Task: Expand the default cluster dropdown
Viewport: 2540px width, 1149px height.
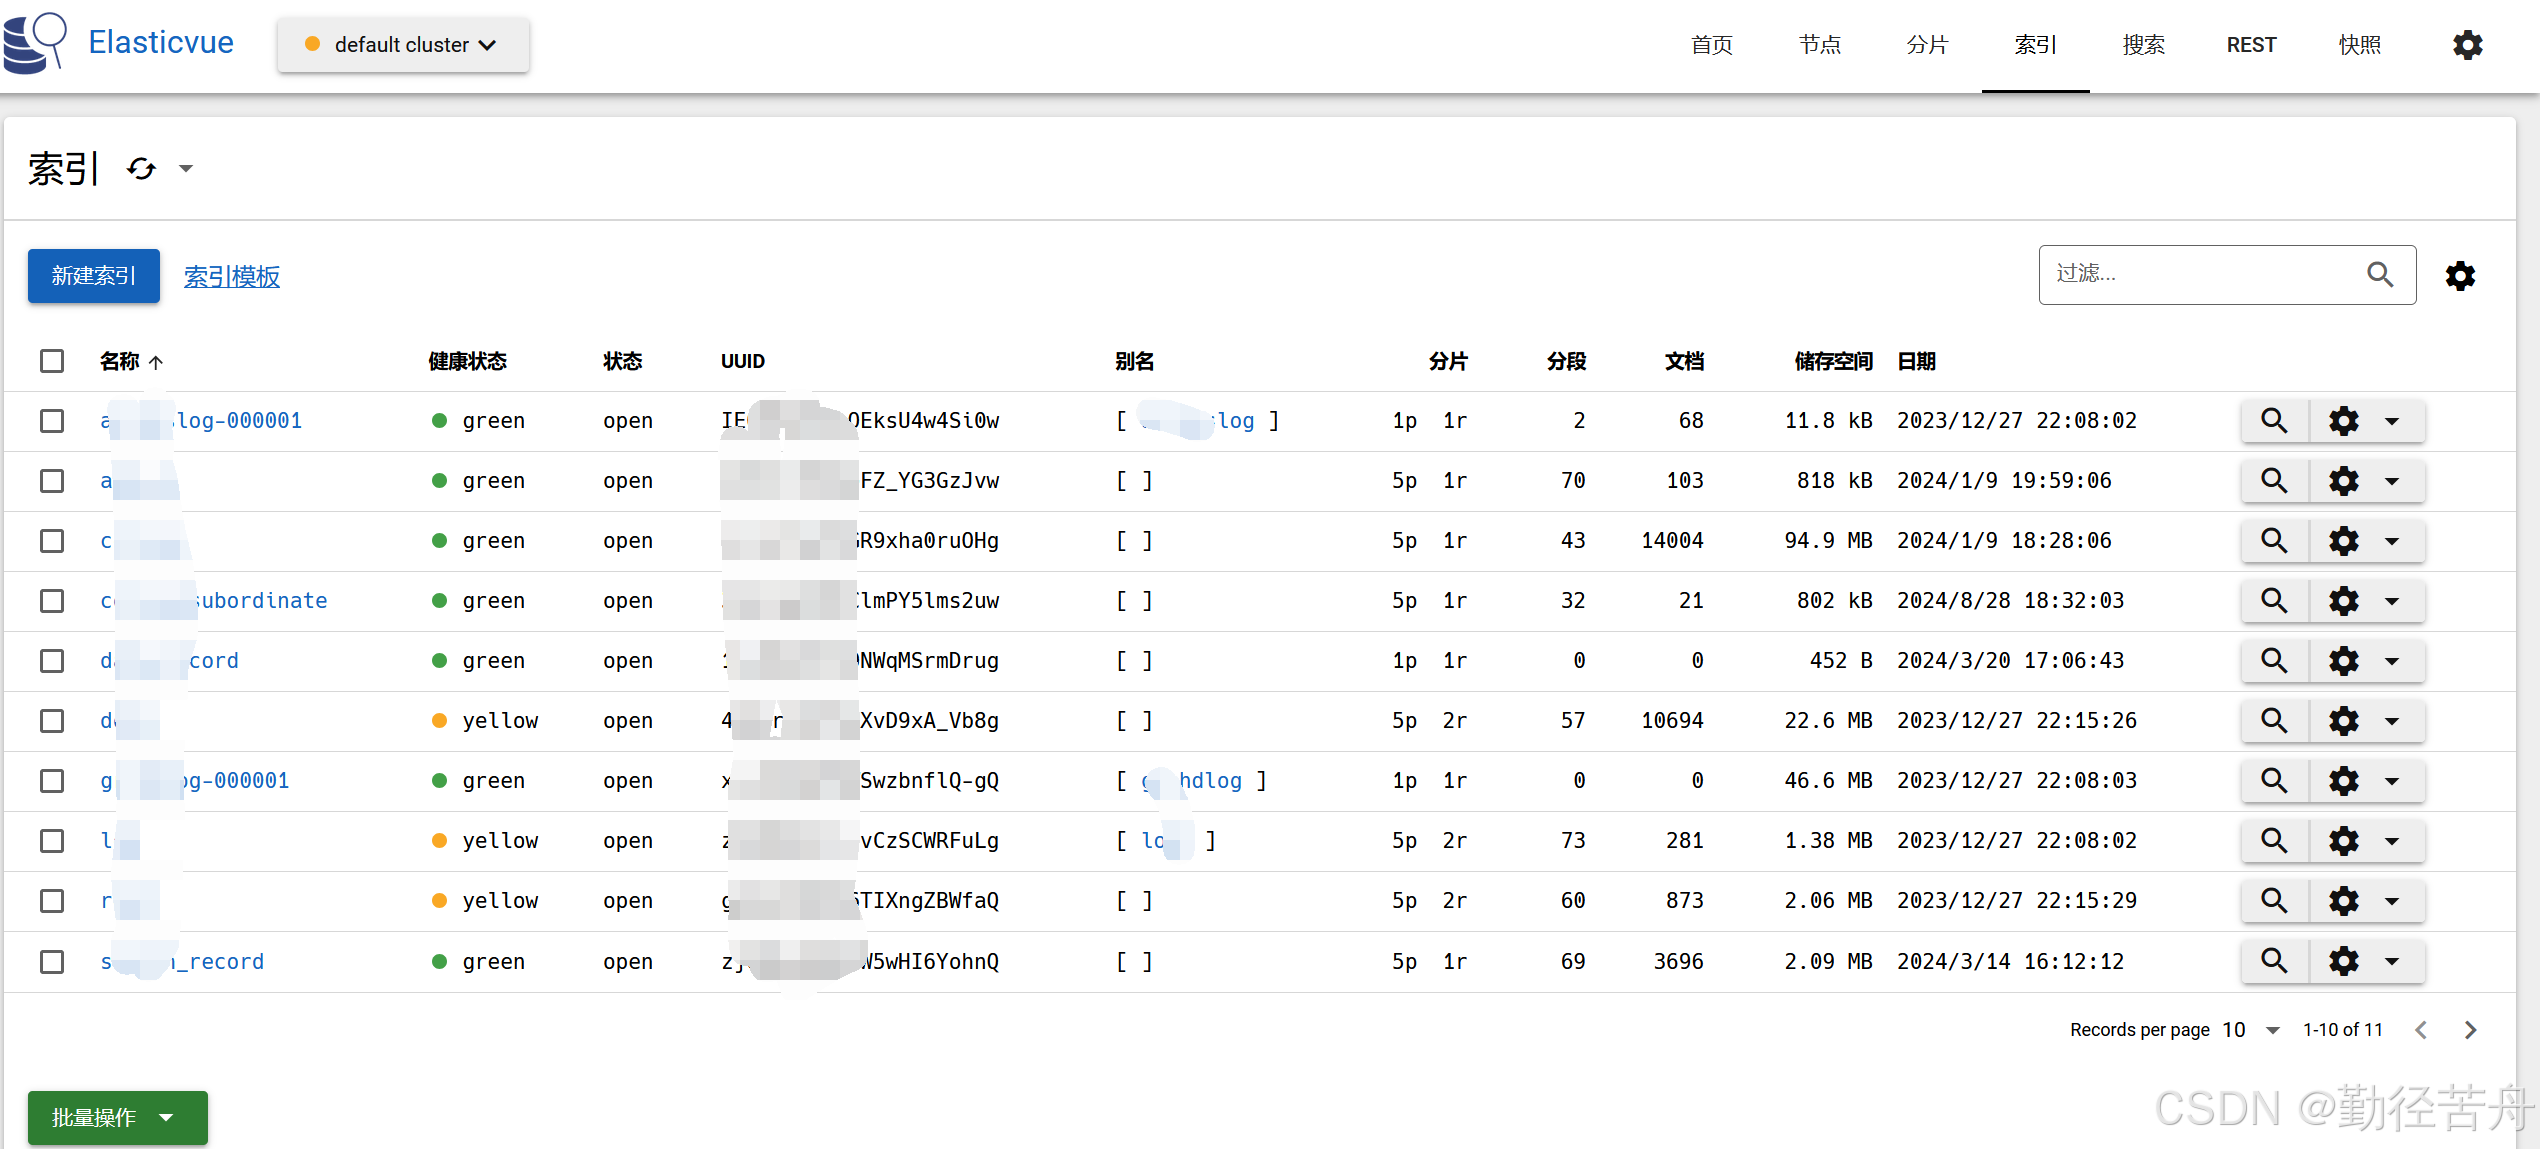Action: (x=403, y=45)
